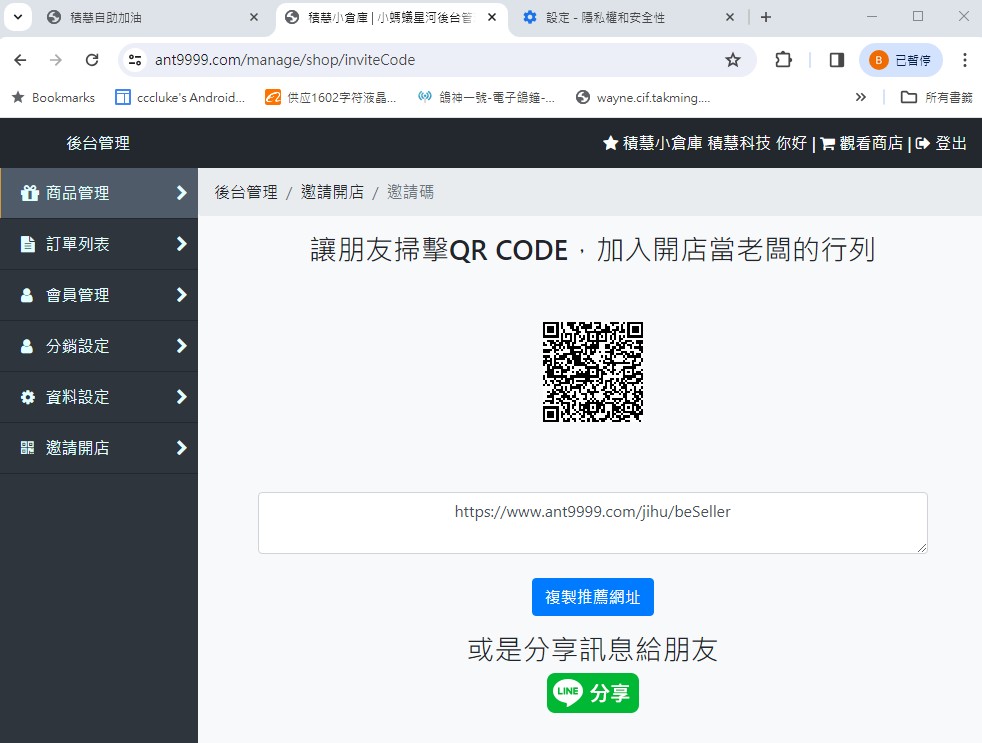Click the gift icon for 商品管理
Image resolution: width=982 pixels, height=743 pixels.
[29, 193]
